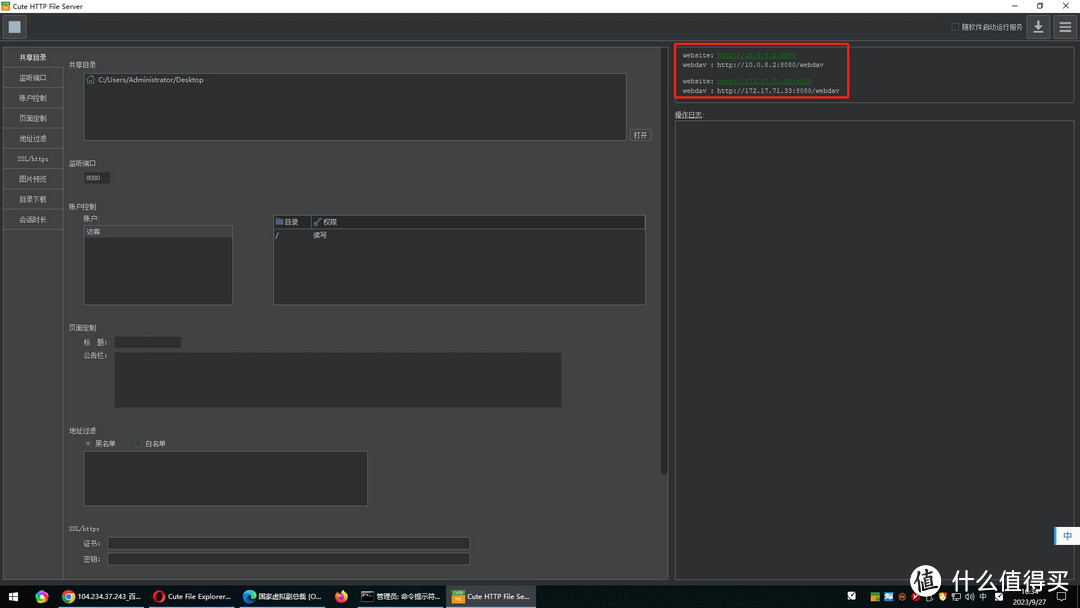
Task: Click the 8080 listening port field
Action: [x=97, y=178]
